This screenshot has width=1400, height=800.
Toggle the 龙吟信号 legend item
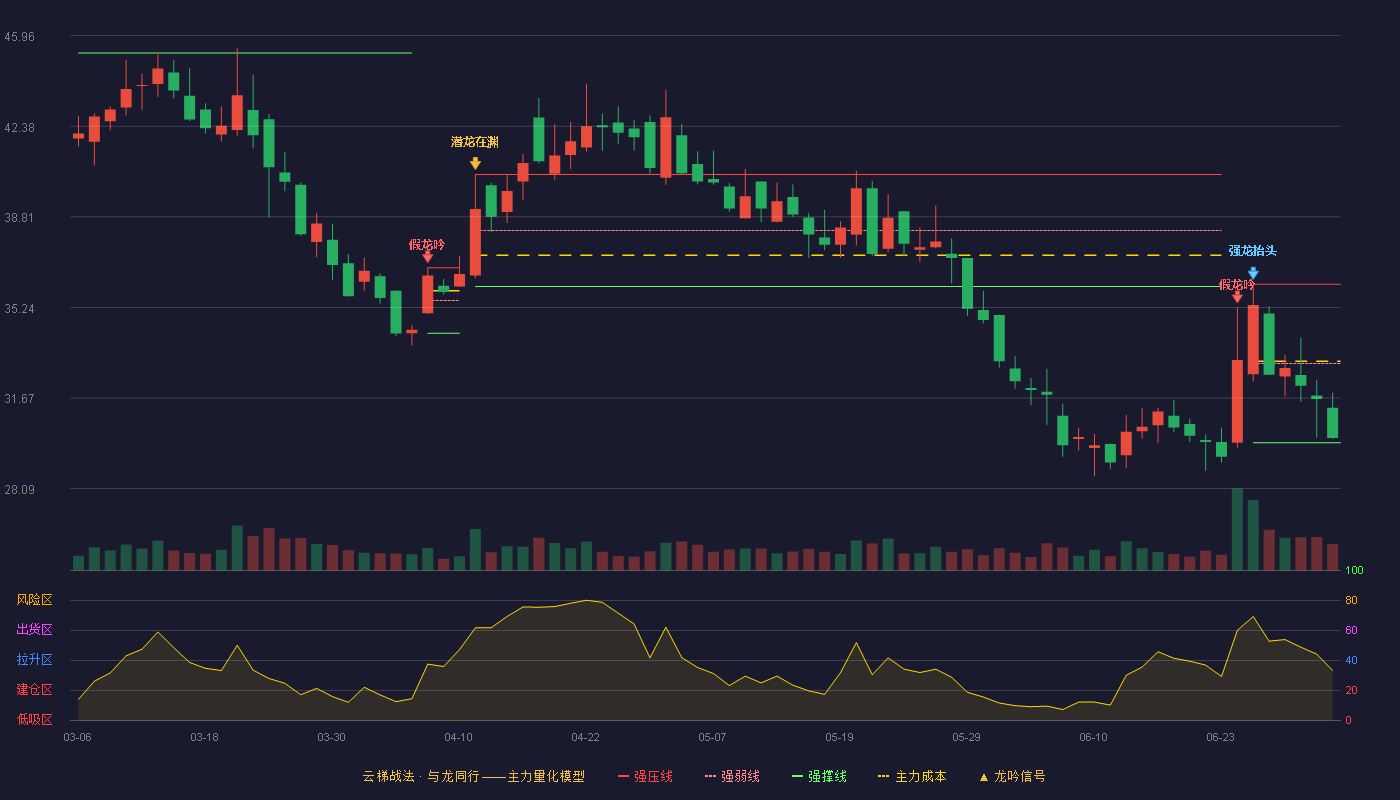point(1012,776)
